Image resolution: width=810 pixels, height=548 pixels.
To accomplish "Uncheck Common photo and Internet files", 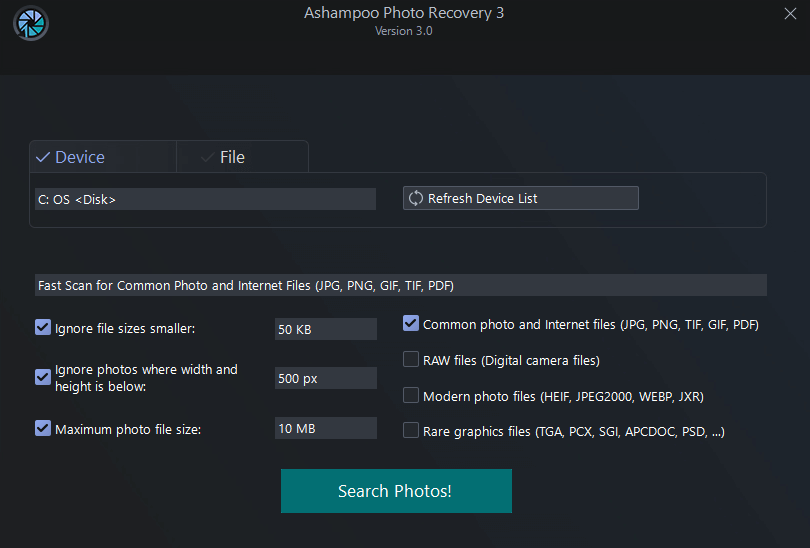I will click(x=411, y=323).
